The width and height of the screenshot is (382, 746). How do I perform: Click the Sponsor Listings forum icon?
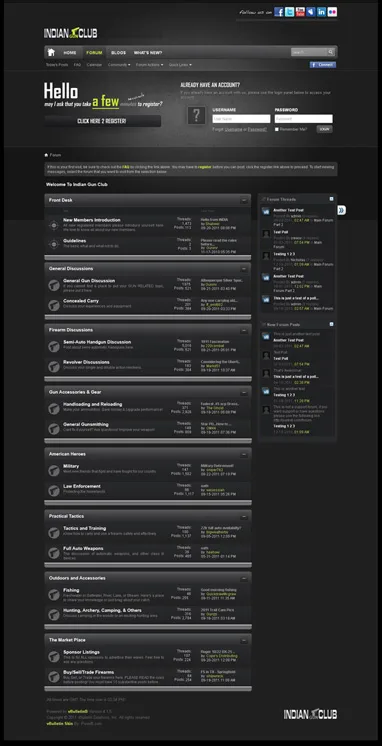point(54,657)
